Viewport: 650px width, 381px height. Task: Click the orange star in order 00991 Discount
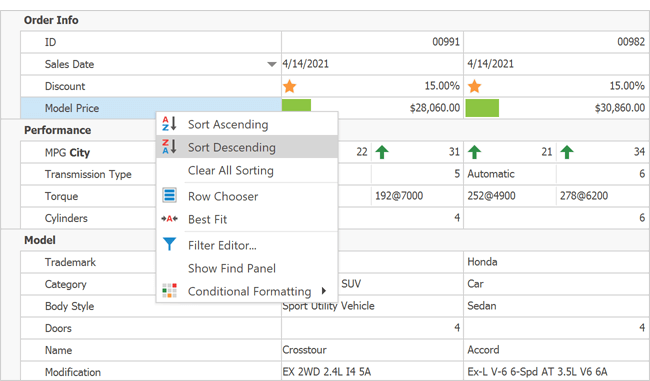(x=289, y=86)
